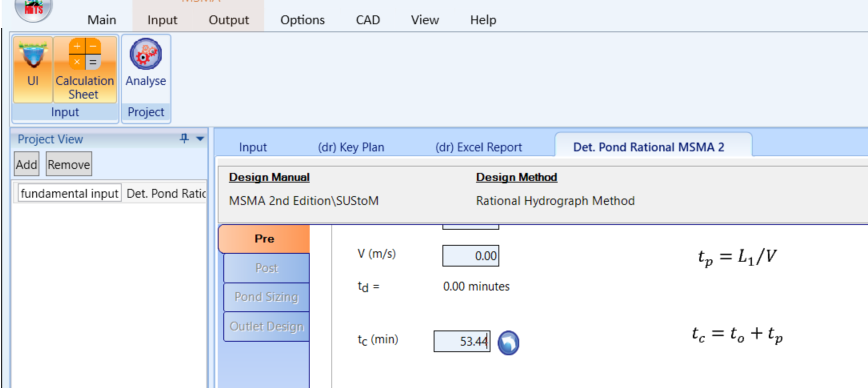Image resolution: width=868 pixels, height=388 pixels.
Task: Select the Pre side tab
Action: (x=264, y=239)
